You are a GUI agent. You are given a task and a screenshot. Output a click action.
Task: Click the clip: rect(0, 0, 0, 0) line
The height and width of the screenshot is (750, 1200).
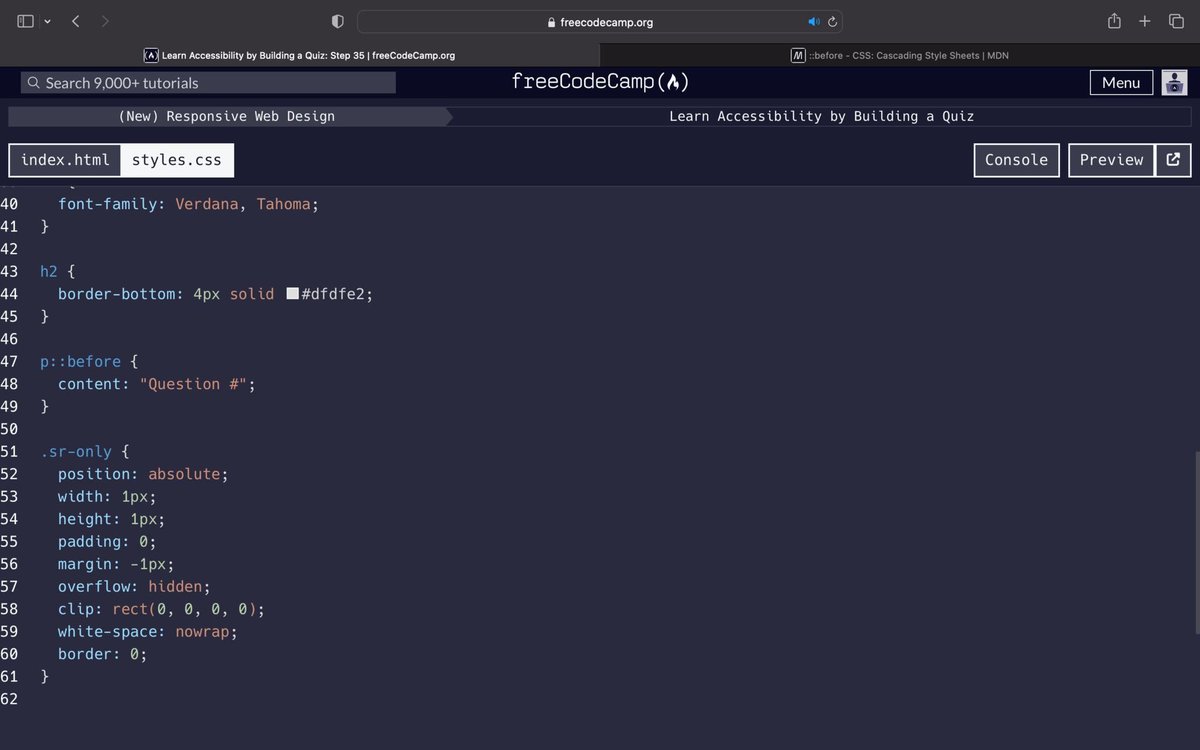[x=161, y=609]
